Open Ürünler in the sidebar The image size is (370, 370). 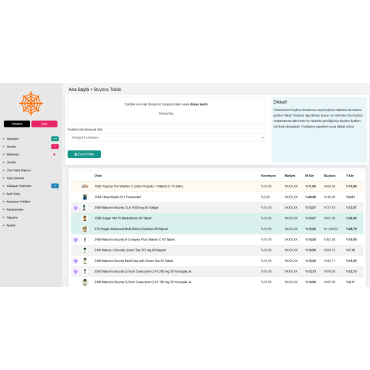pos(11,162)
